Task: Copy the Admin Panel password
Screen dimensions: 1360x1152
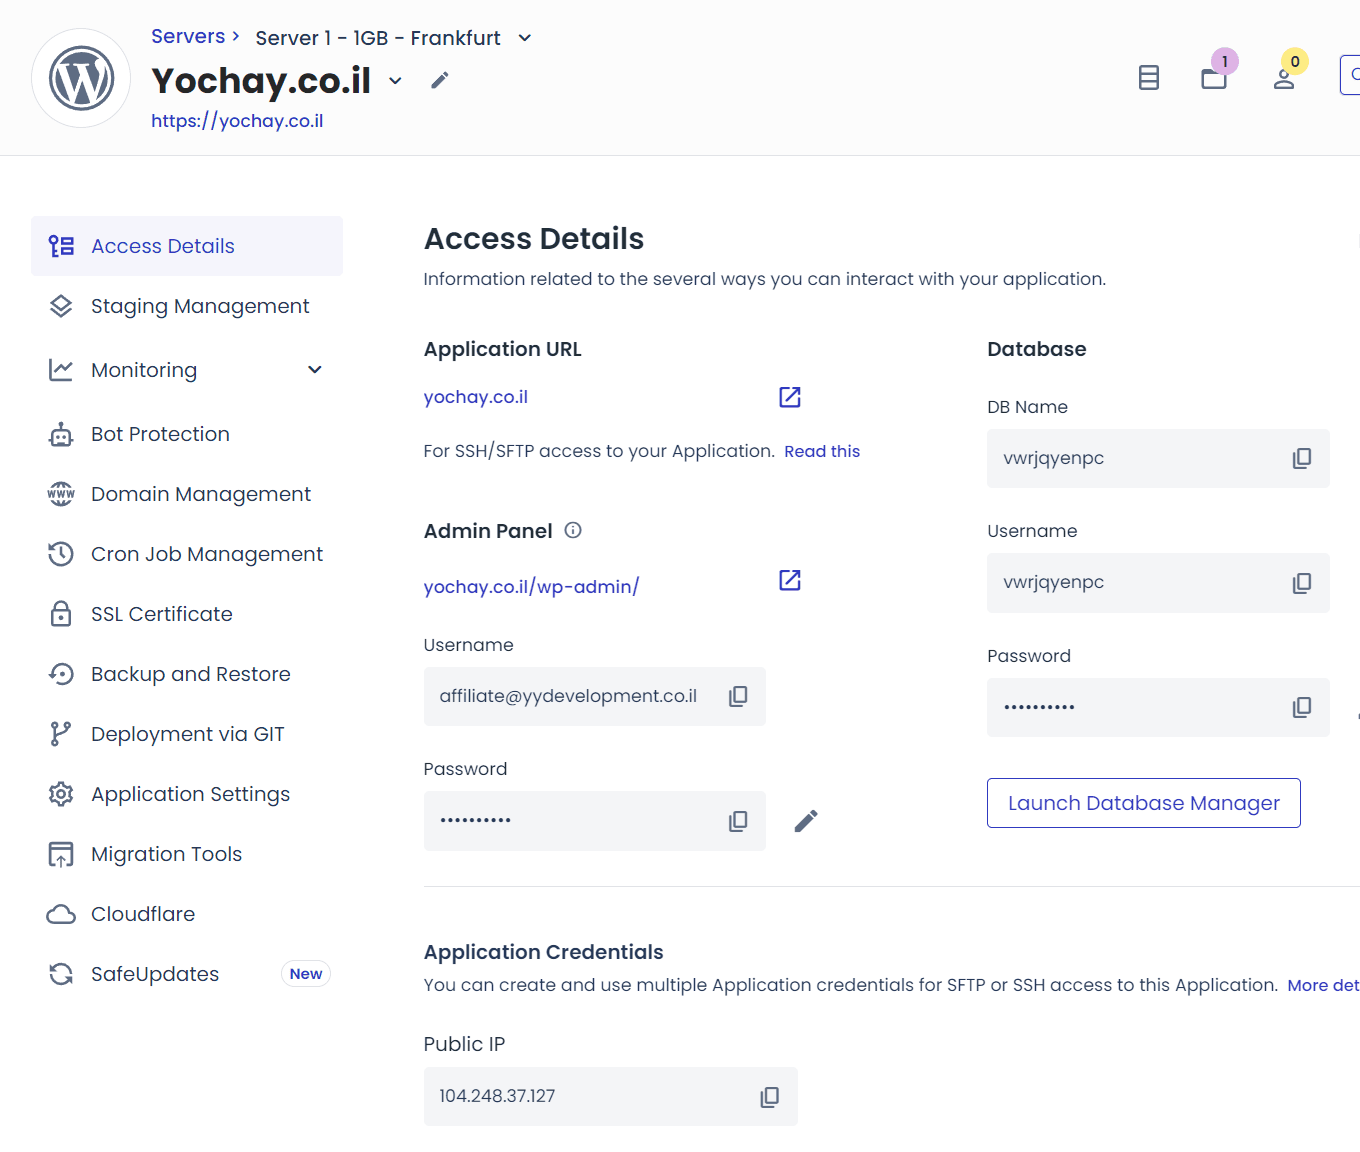Action: click(x=738, y=821)
